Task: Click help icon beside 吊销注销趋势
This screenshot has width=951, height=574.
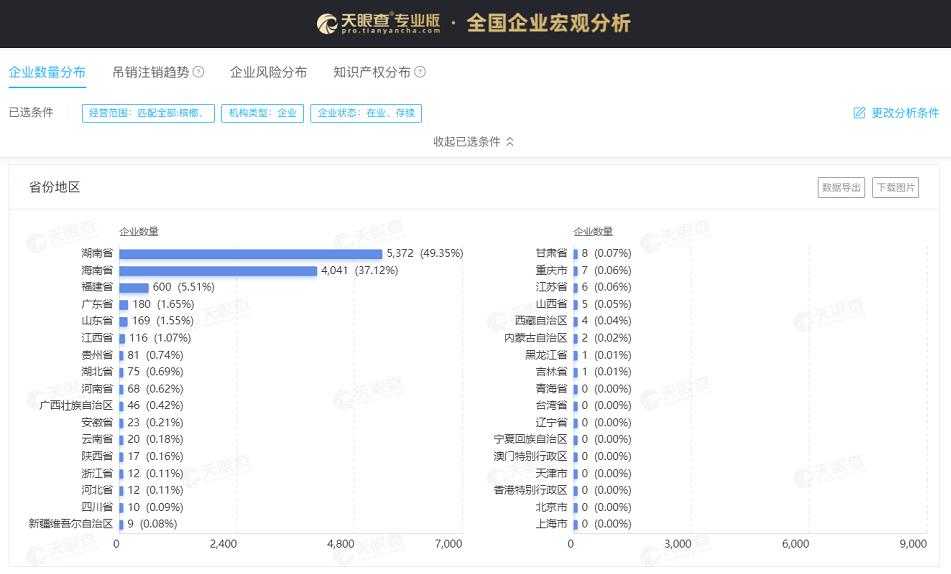Action: tap(198, 72)
